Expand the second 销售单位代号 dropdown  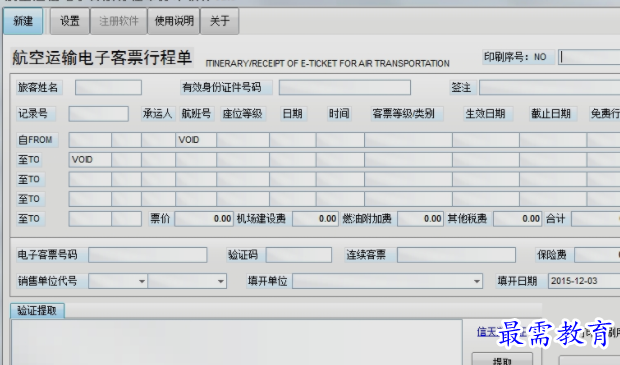click(221, 282)
